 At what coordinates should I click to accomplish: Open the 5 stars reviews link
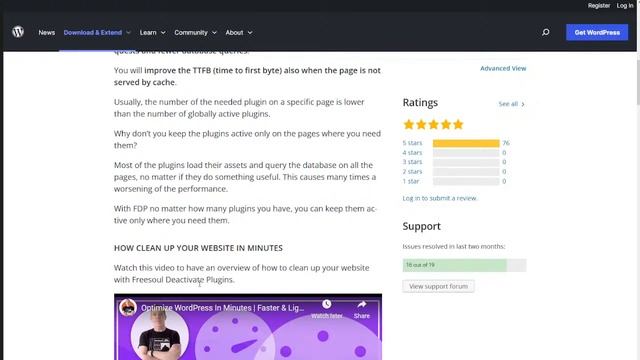(412, 143)
